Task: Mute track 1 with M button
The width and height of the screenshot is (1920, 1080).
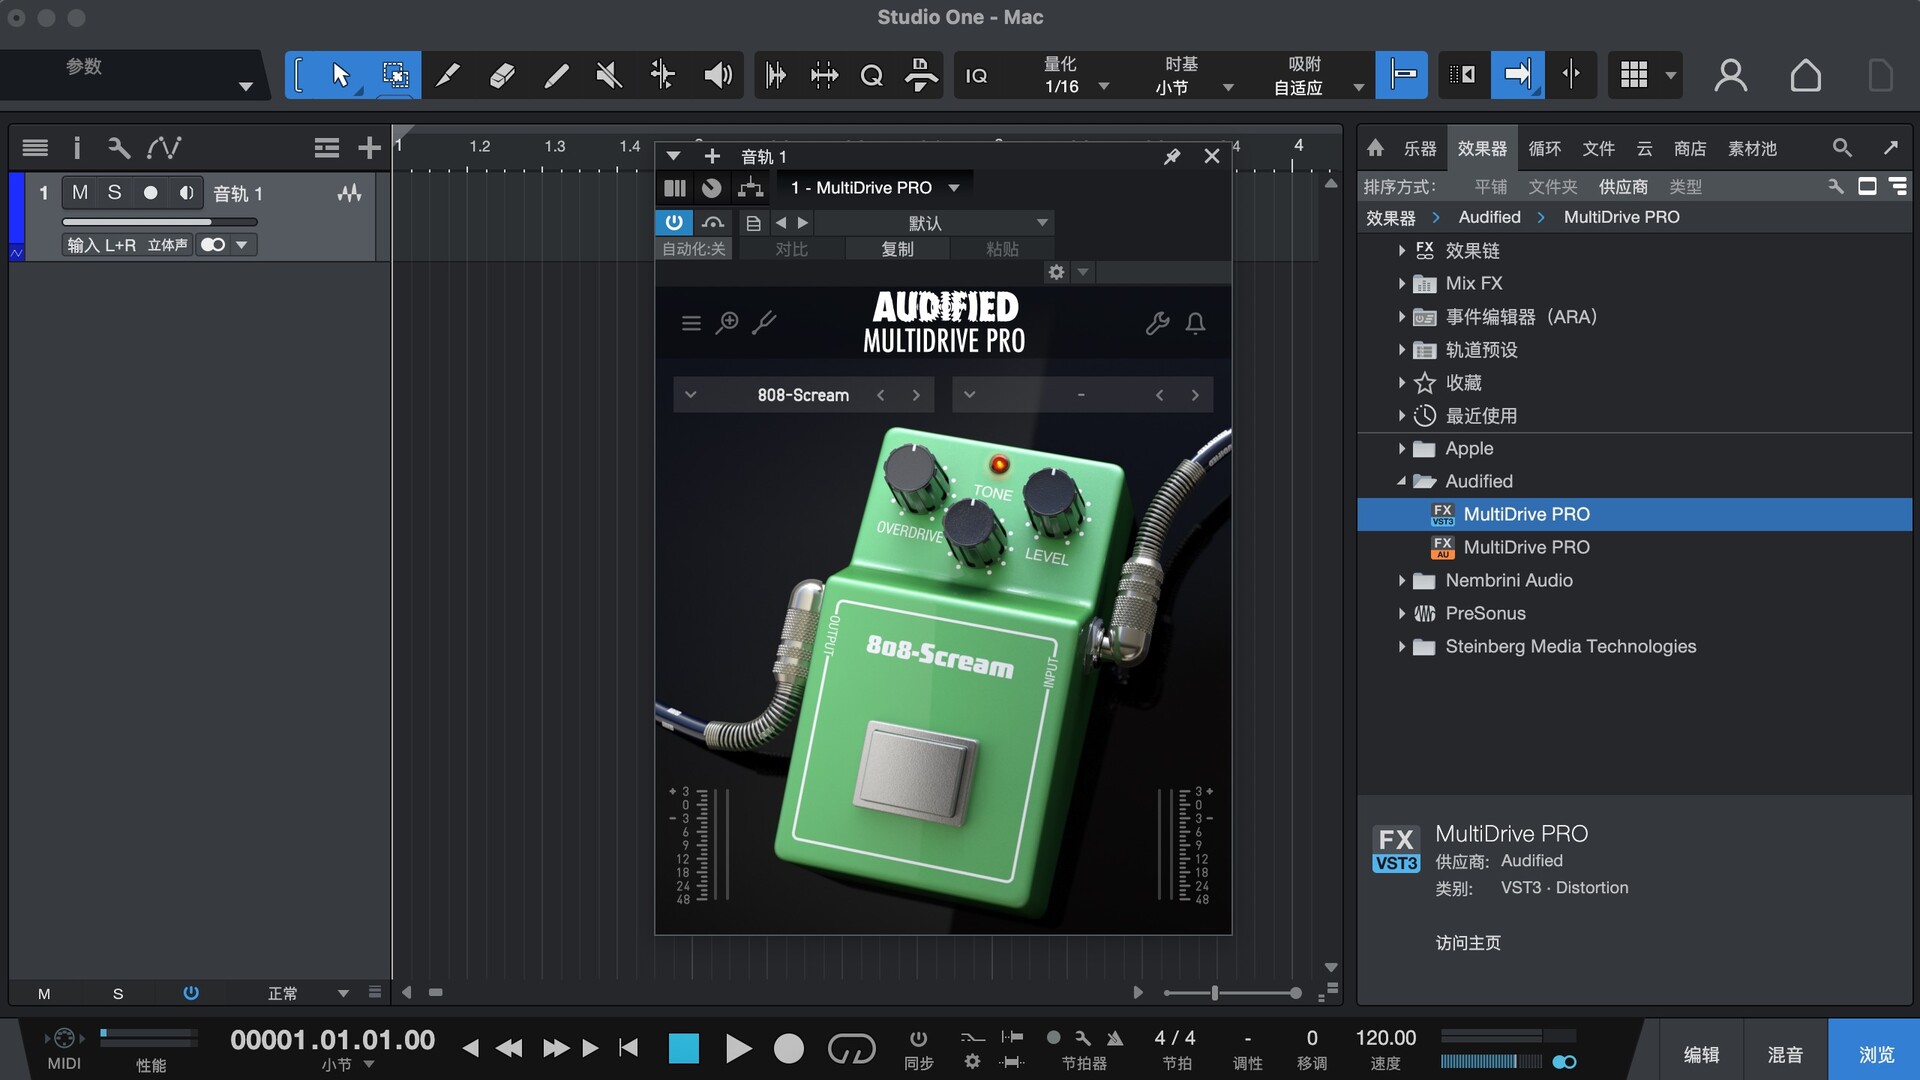Action: [80, 193]
